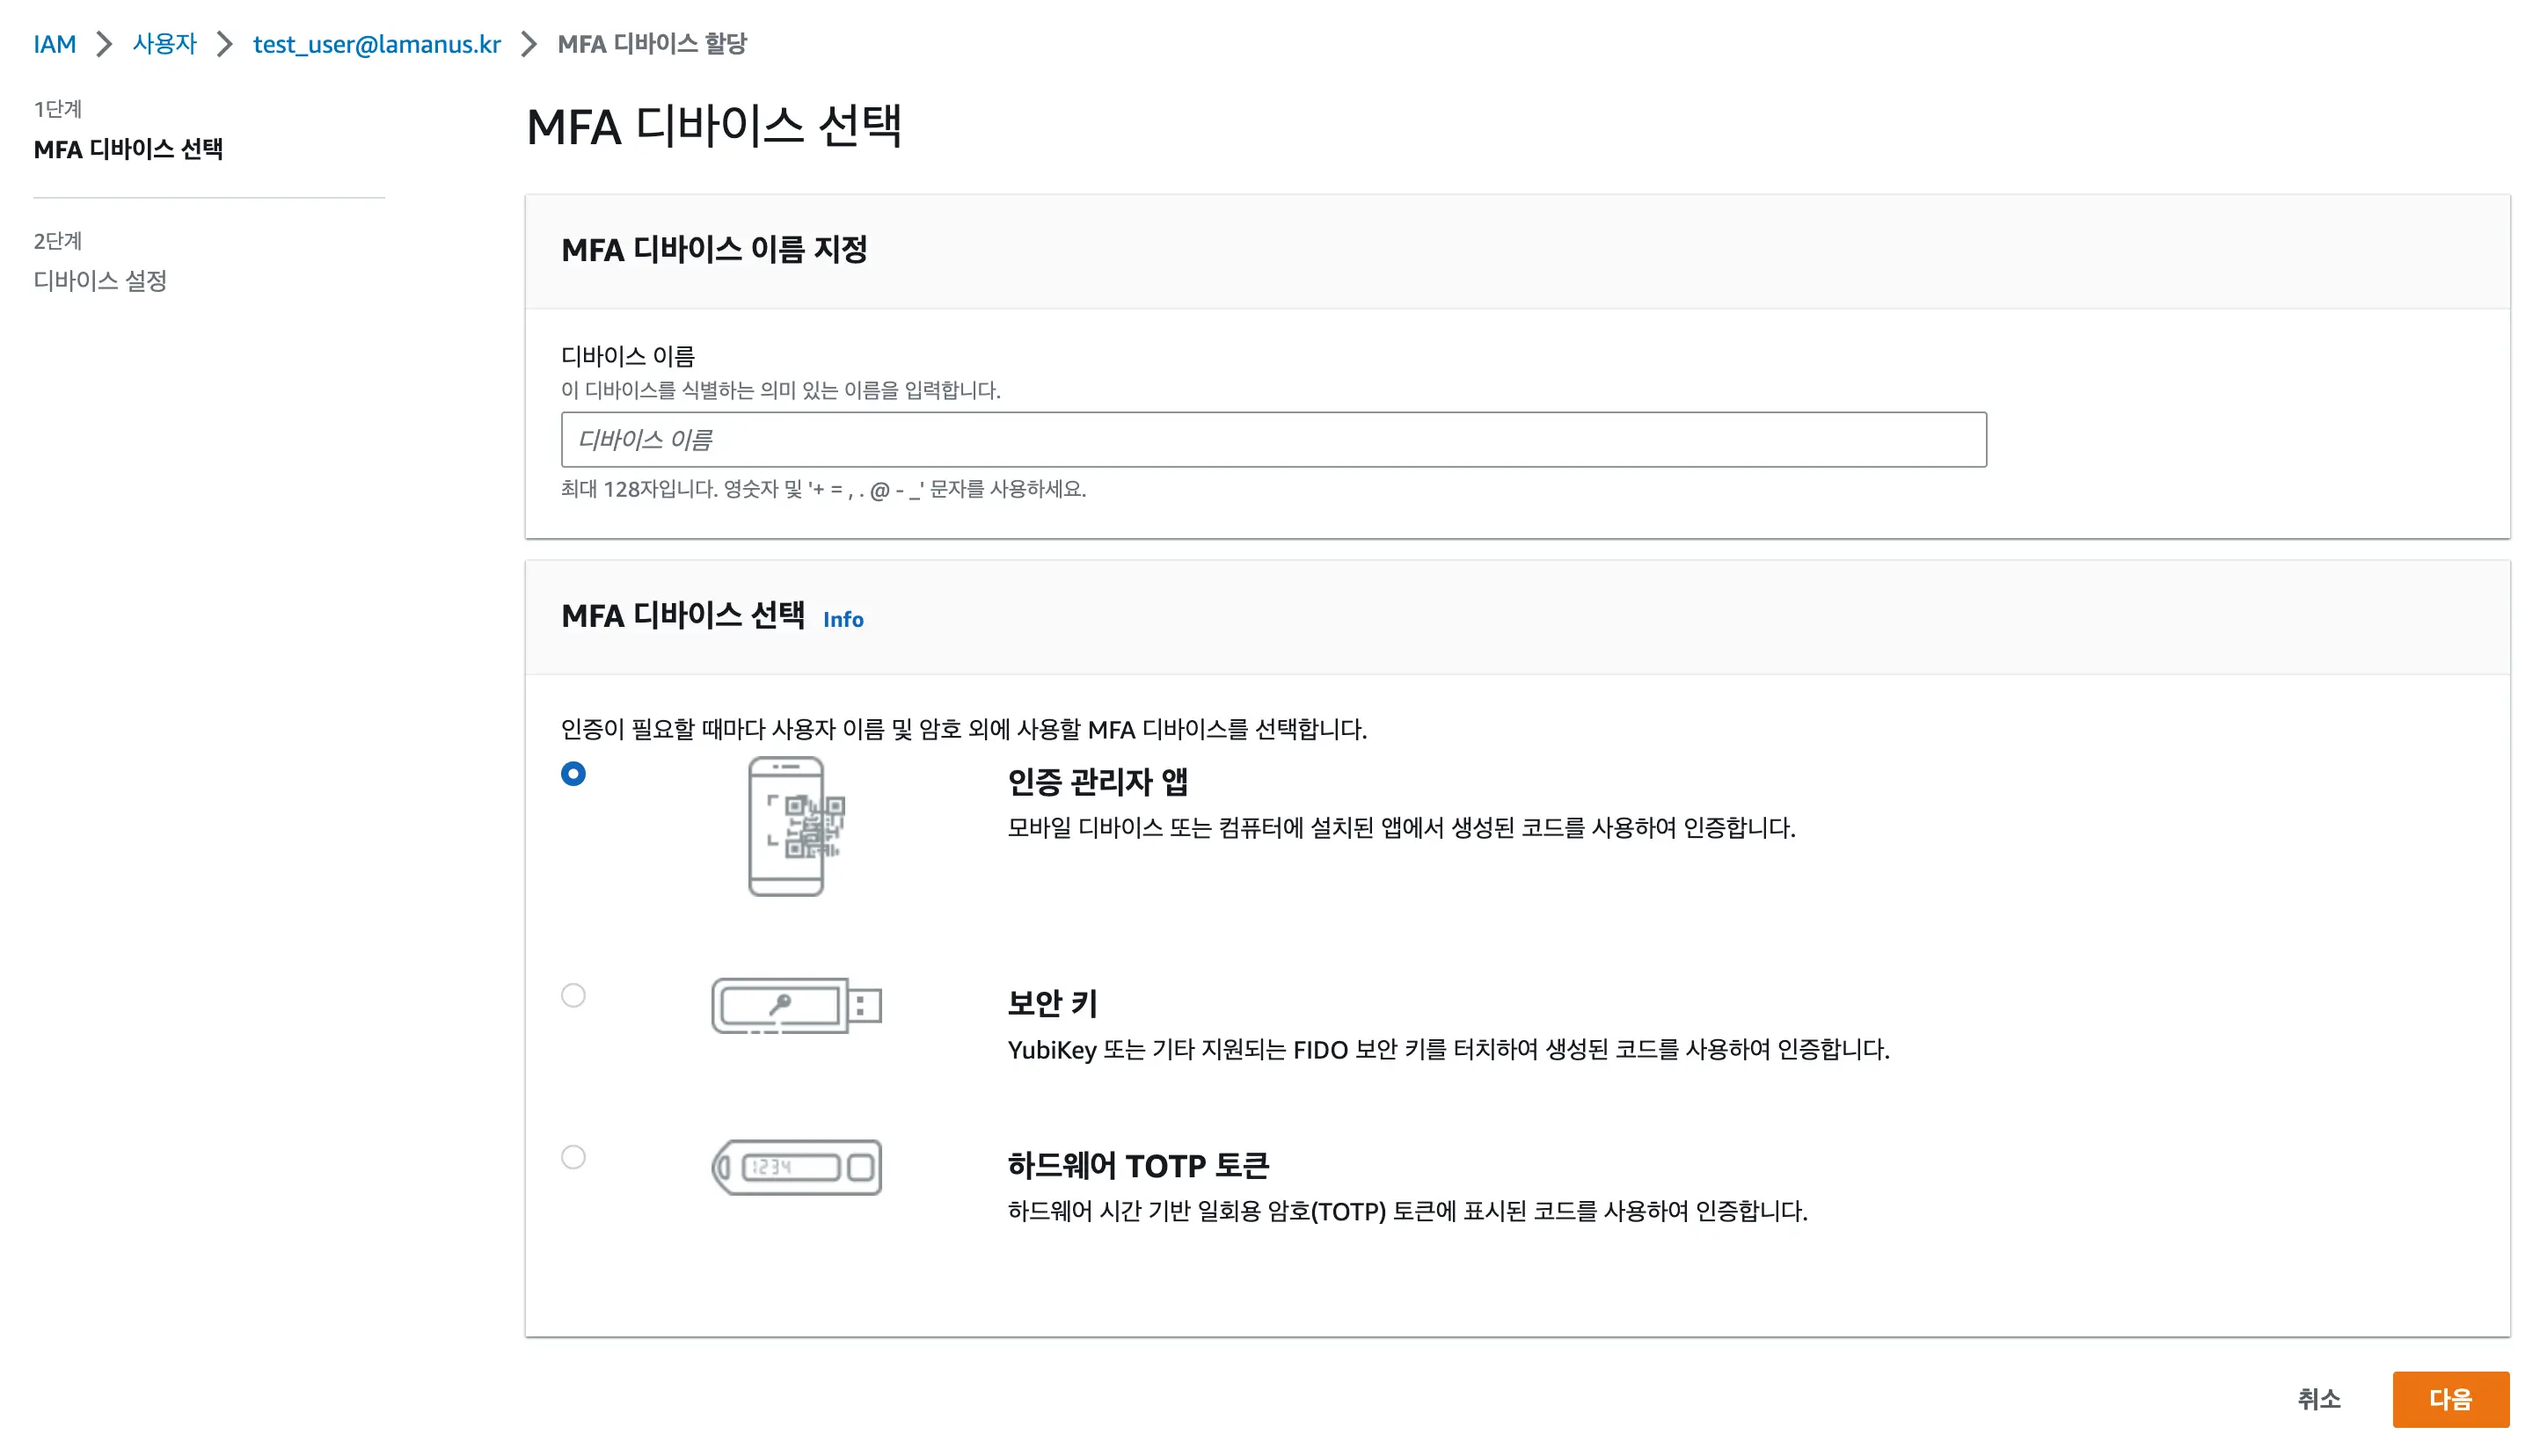2547x1456 pixels.
Task: Click the 1단계 MFA 디바이스 선택 step
Action: click(128, 149)
